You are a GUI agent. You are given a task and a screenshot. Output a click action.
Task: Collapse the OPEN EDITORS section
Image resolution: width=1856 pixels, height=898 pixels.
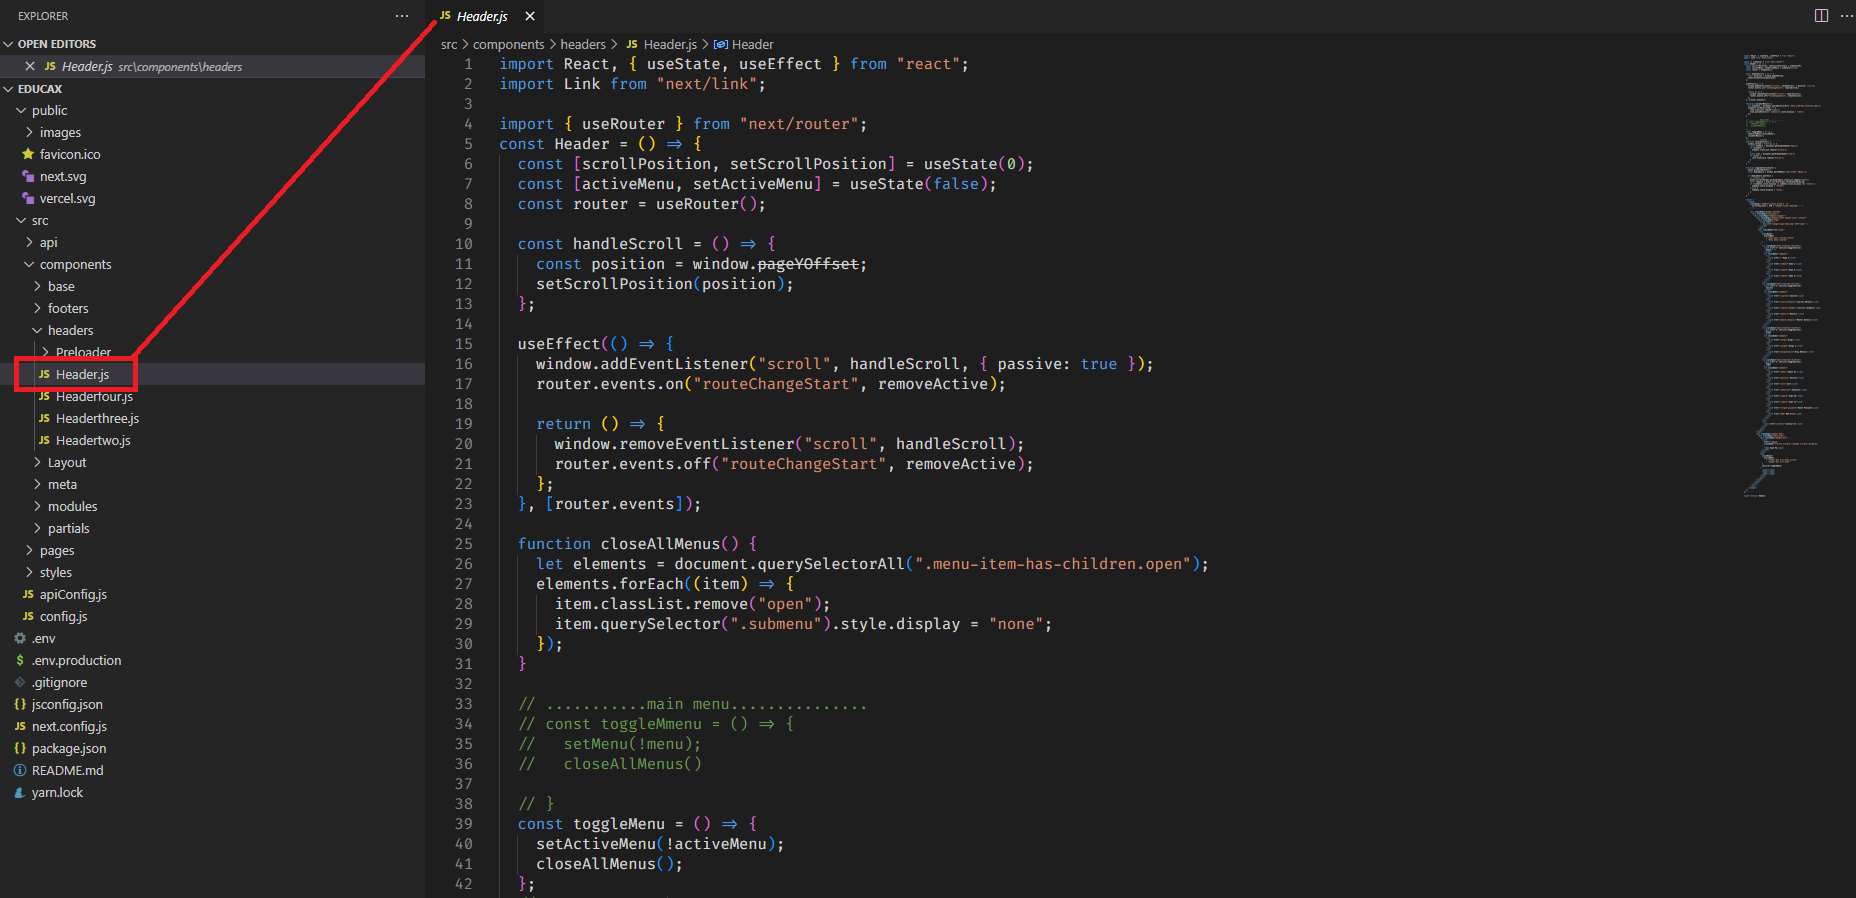56,44
